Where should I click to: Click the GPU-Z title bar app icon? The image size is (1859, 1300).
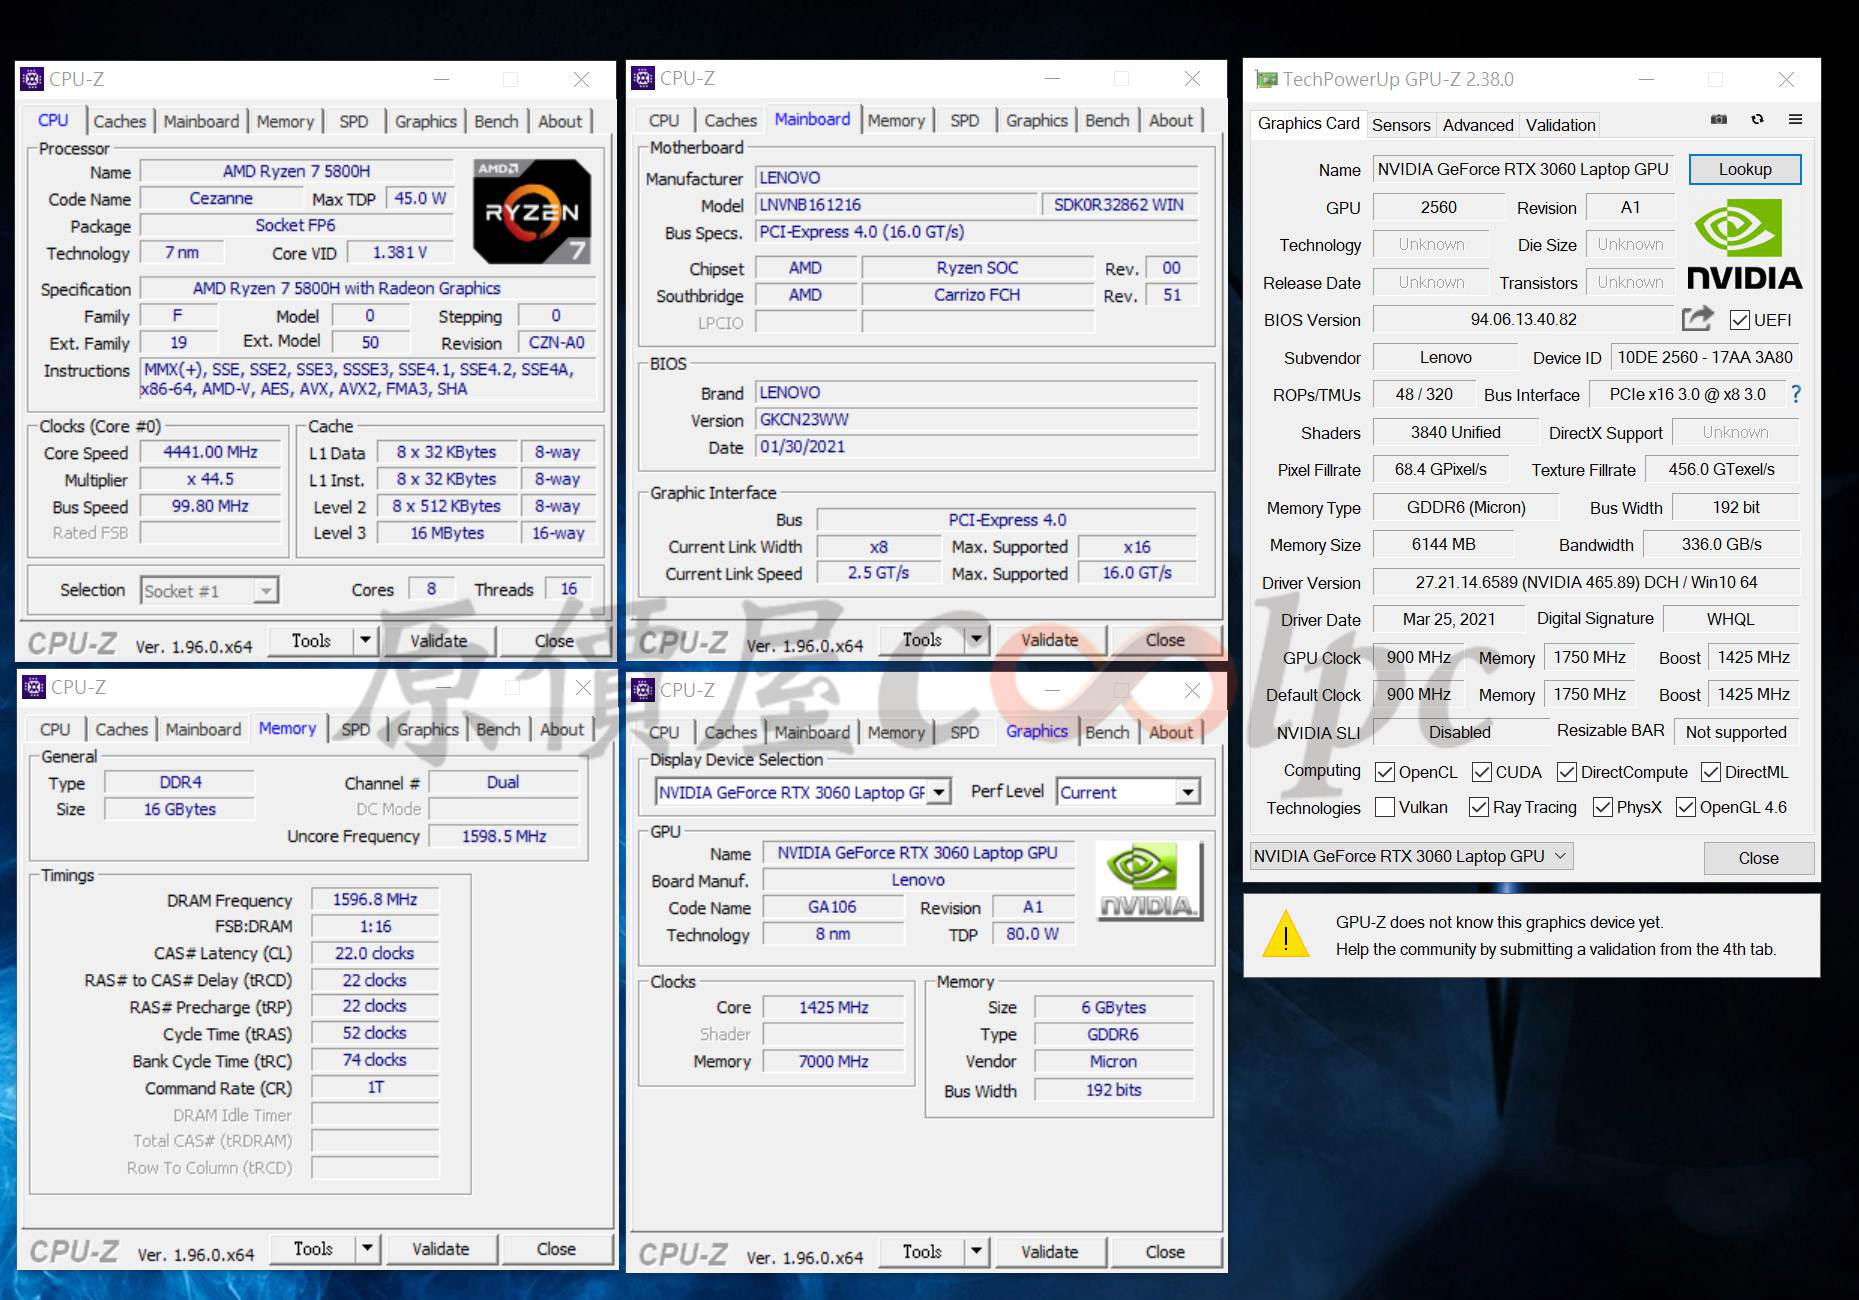tap(1267, 79)
